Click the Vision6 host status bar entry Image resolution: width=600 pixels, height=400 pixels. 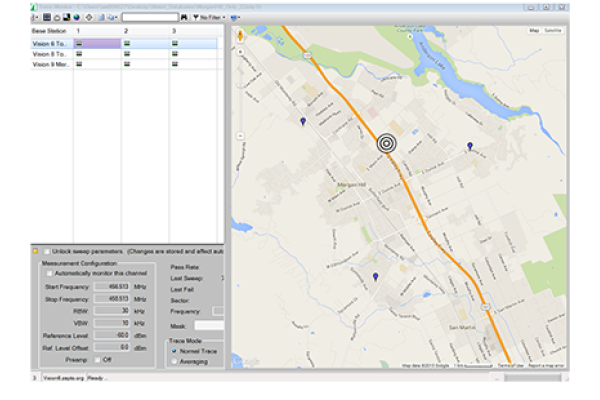[64, 378]
